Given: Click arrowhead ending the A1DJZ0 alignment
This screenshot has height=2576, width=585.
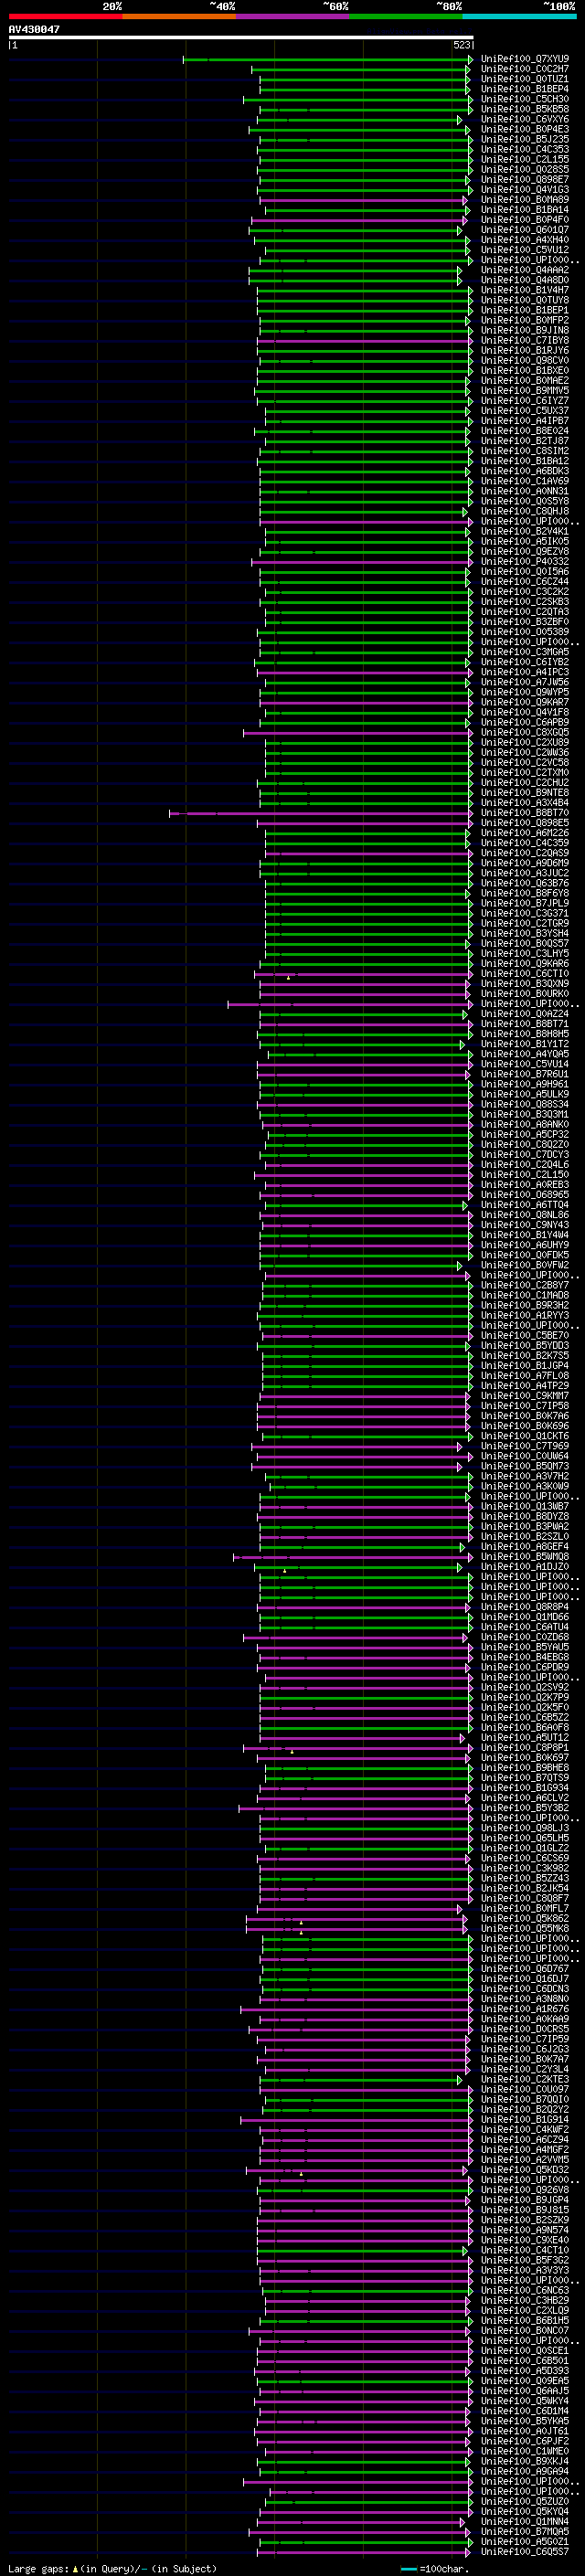Looking at the screenshot, I should (x=460, y=1567).
